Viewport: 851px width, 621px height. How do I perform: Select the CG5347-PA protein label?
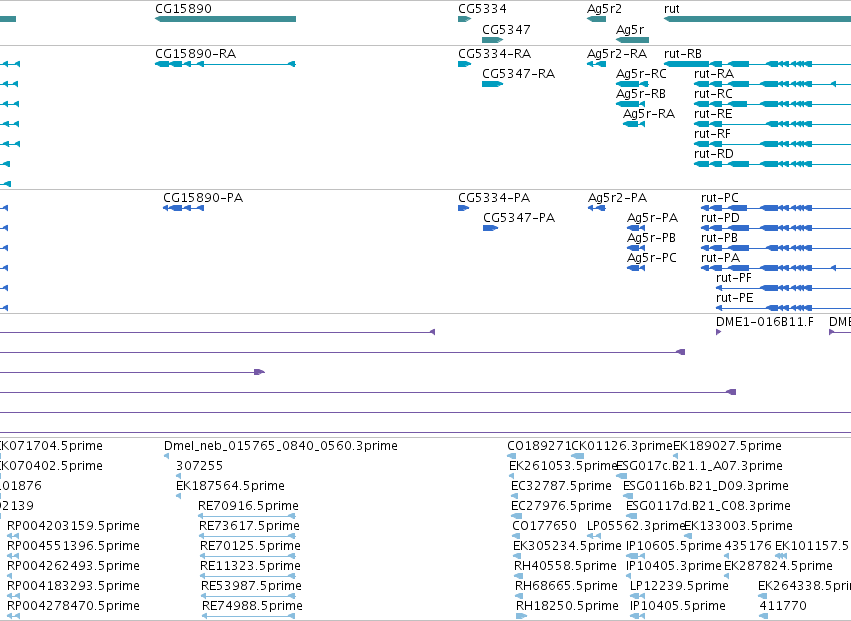519,218
